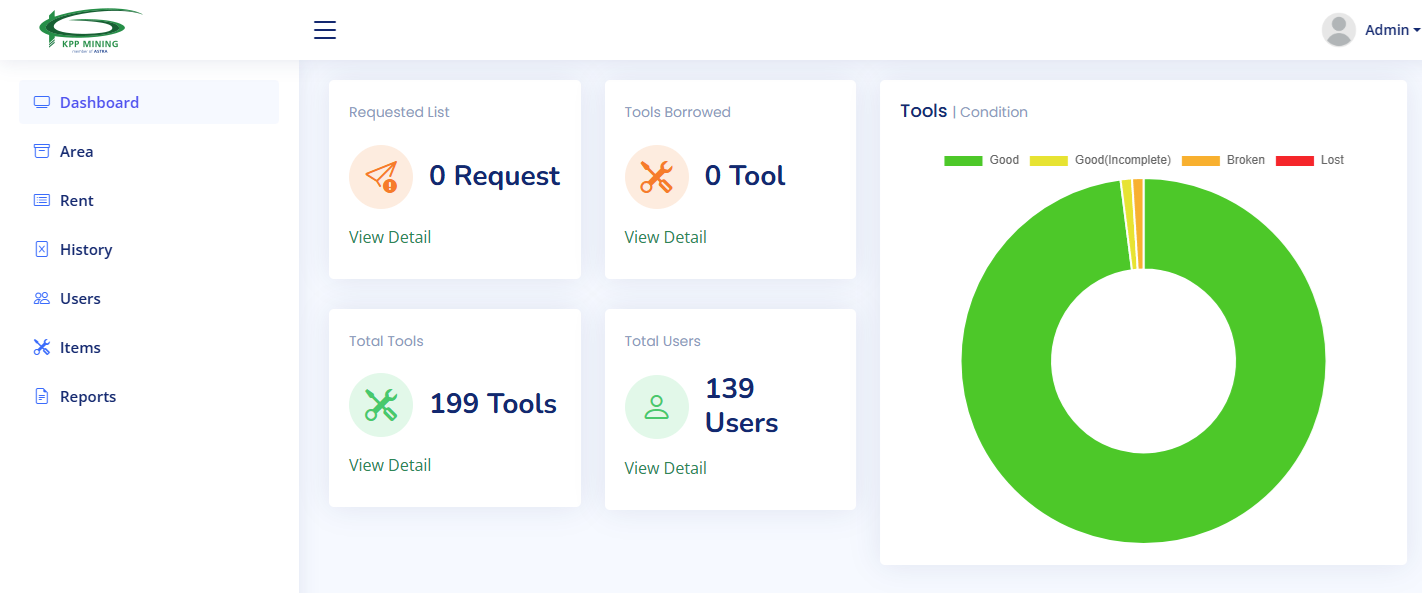Screen dimensions: 1422x593
Task: Click the green Total Tools icon
Action: point(381,405)
